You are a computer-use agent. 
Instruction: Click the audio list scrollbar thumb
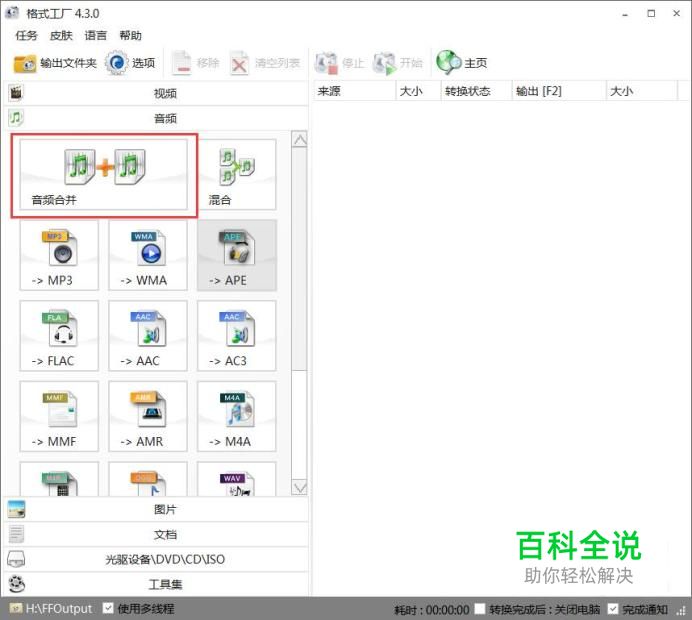300,259
